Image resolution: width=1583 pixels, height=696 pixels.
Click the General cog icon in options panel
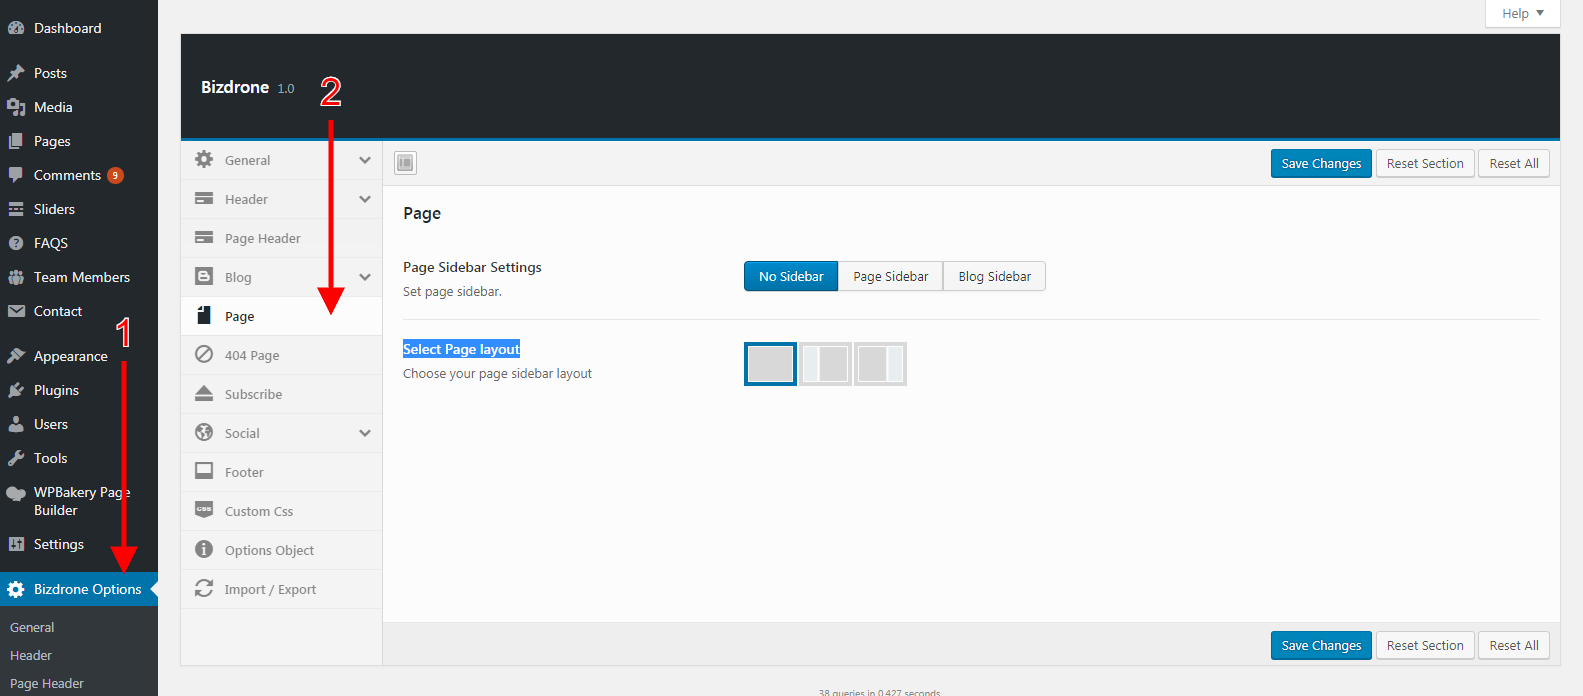[x=204, y=160]
